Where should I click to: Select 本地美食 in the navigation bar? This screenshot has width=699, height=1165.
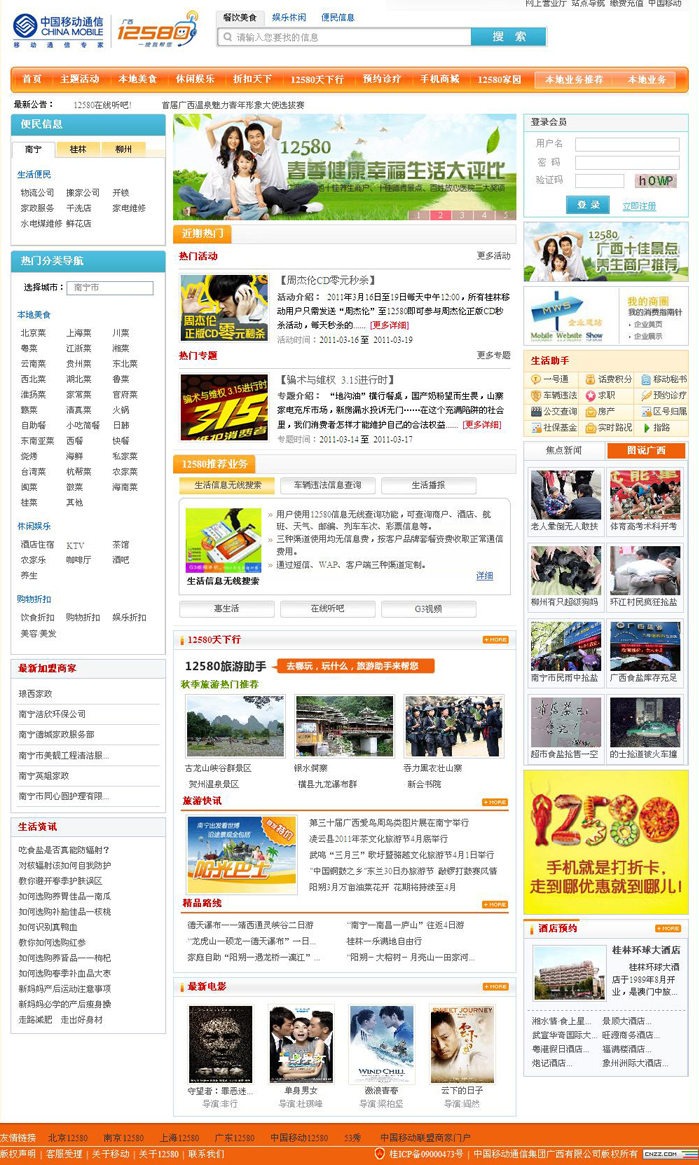click(137, 79)
